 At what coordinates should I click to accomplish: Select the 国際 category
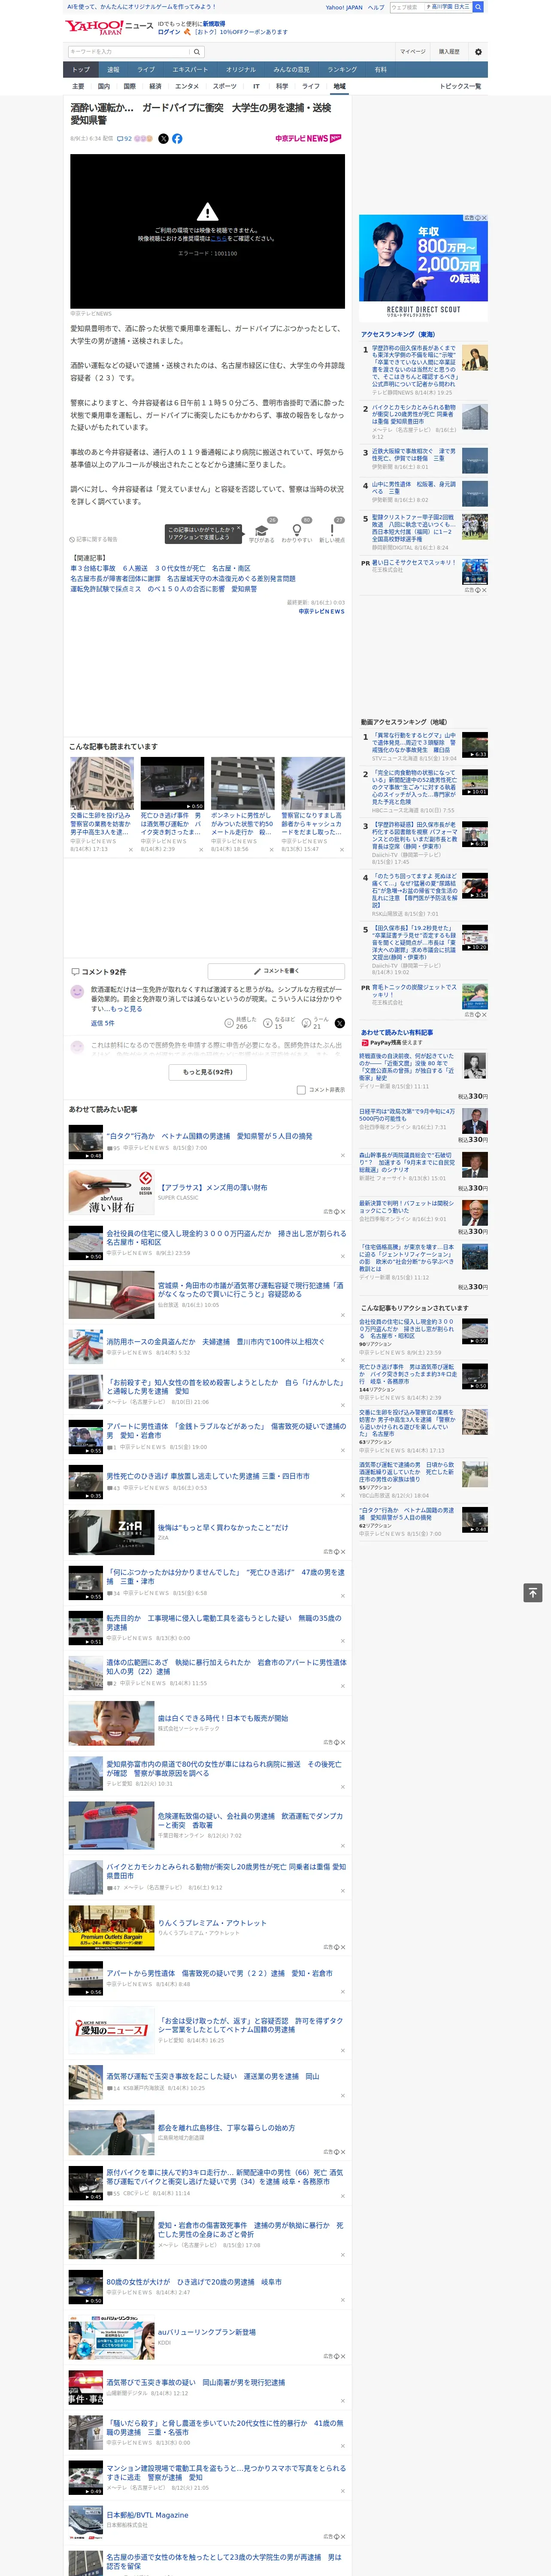(x=129, y=86)
